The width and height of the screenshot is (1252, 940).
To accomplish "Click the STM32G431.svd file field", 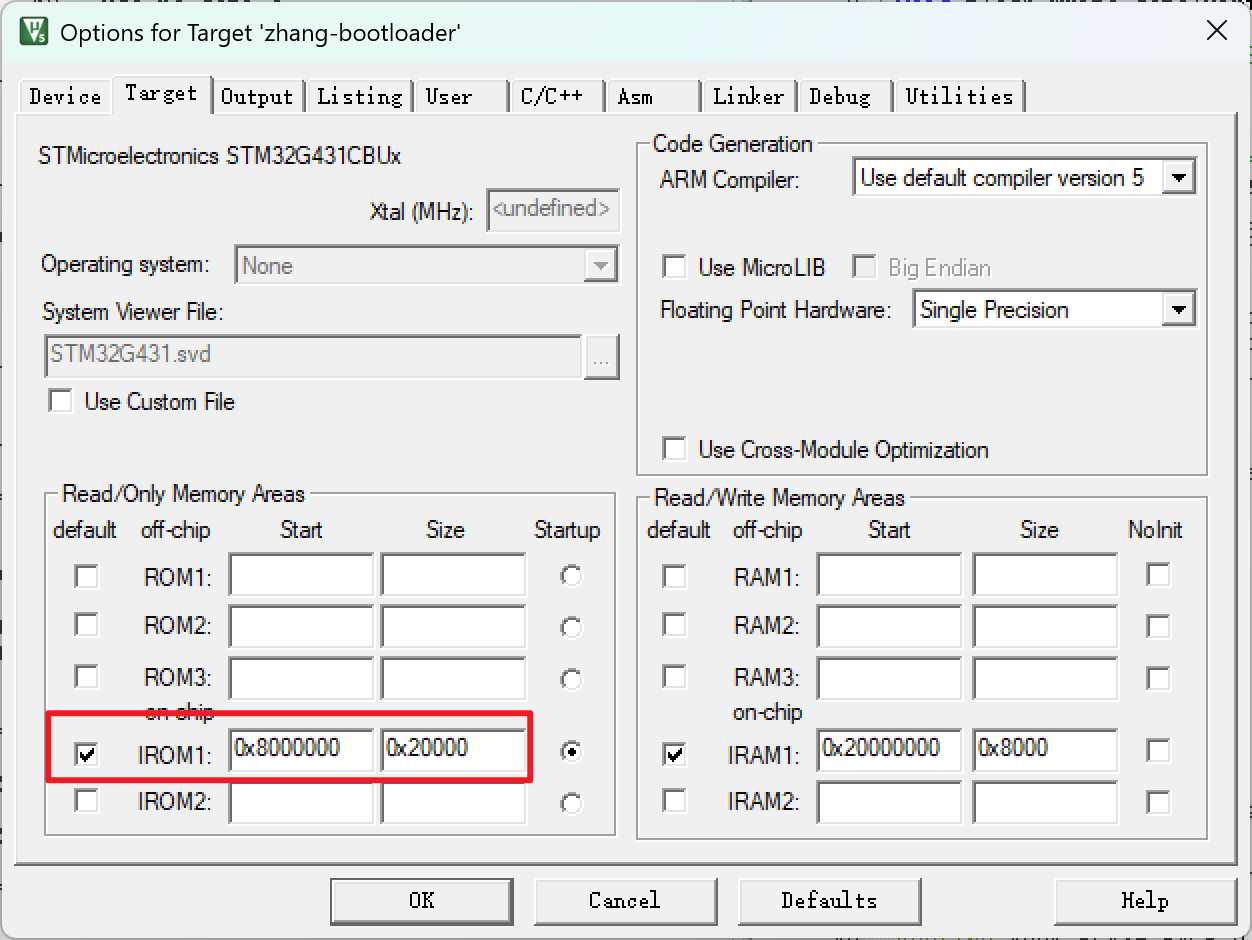I will pyautogui.click(x=313, y=357).
